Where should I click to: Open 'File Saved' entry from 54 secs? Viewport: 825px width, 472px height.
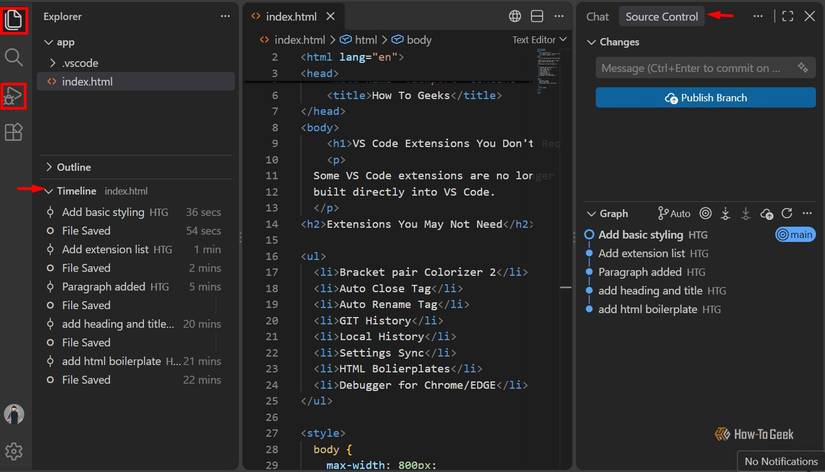coord(136,231)
